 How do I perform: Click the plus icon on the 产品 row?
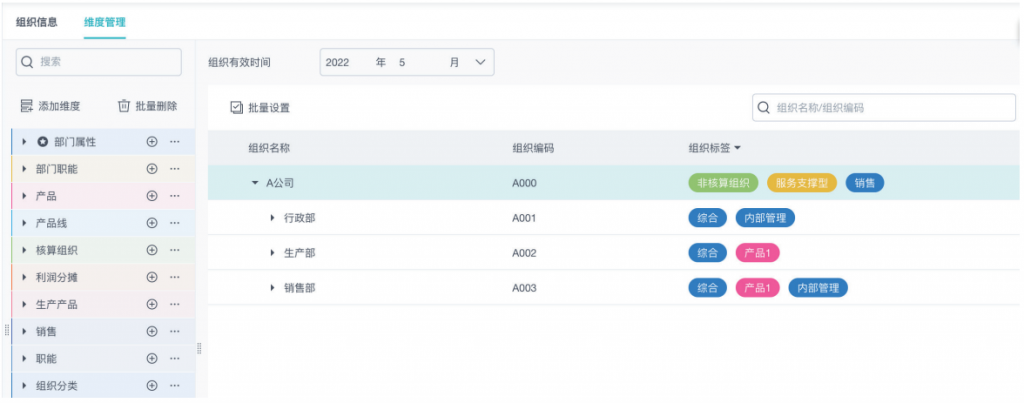click(x=152, y=196)
